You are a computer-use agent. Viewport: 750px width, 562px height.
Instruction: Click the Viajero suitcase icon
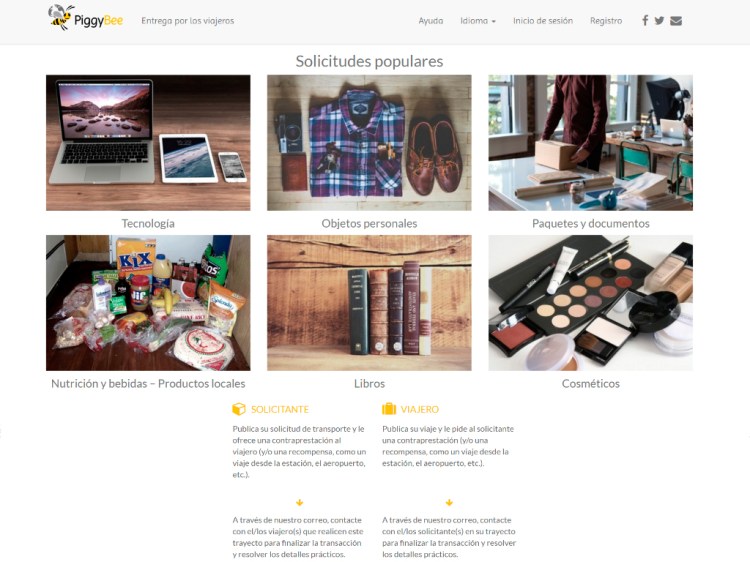pos(389,408)
